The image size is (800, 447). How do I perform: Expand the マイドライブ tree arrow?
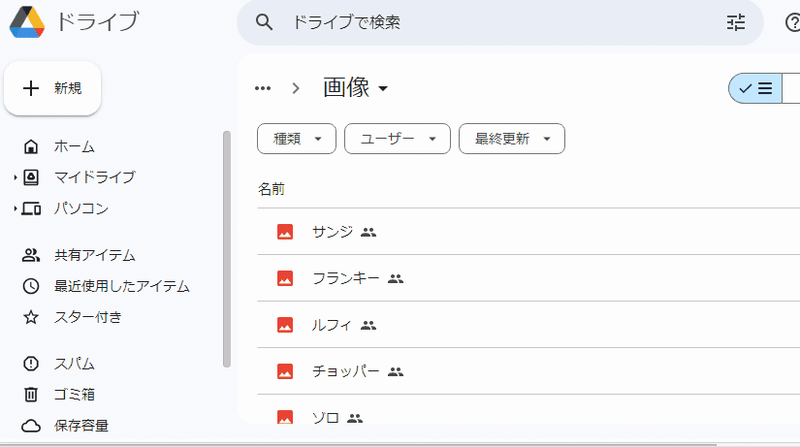click(15, 178)
